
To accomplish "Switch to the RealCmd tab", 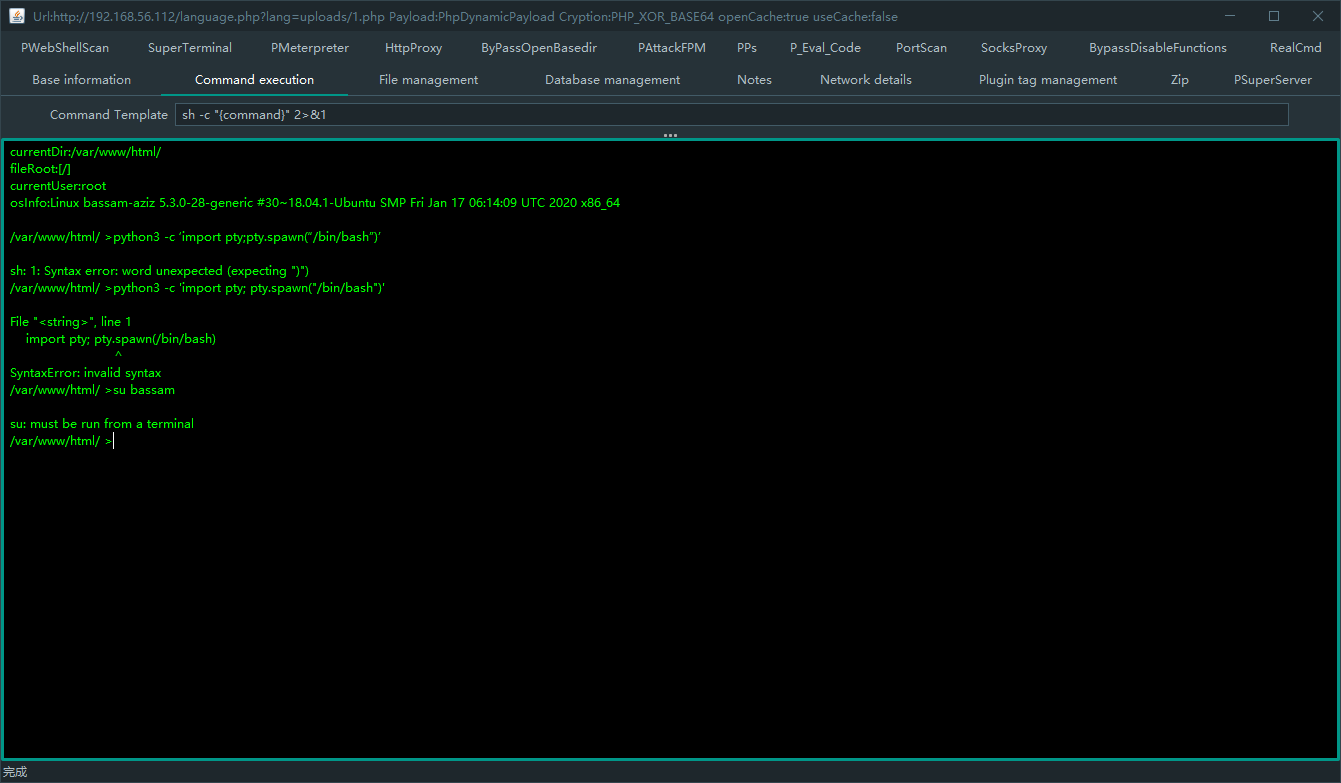I will [1296, 47].
